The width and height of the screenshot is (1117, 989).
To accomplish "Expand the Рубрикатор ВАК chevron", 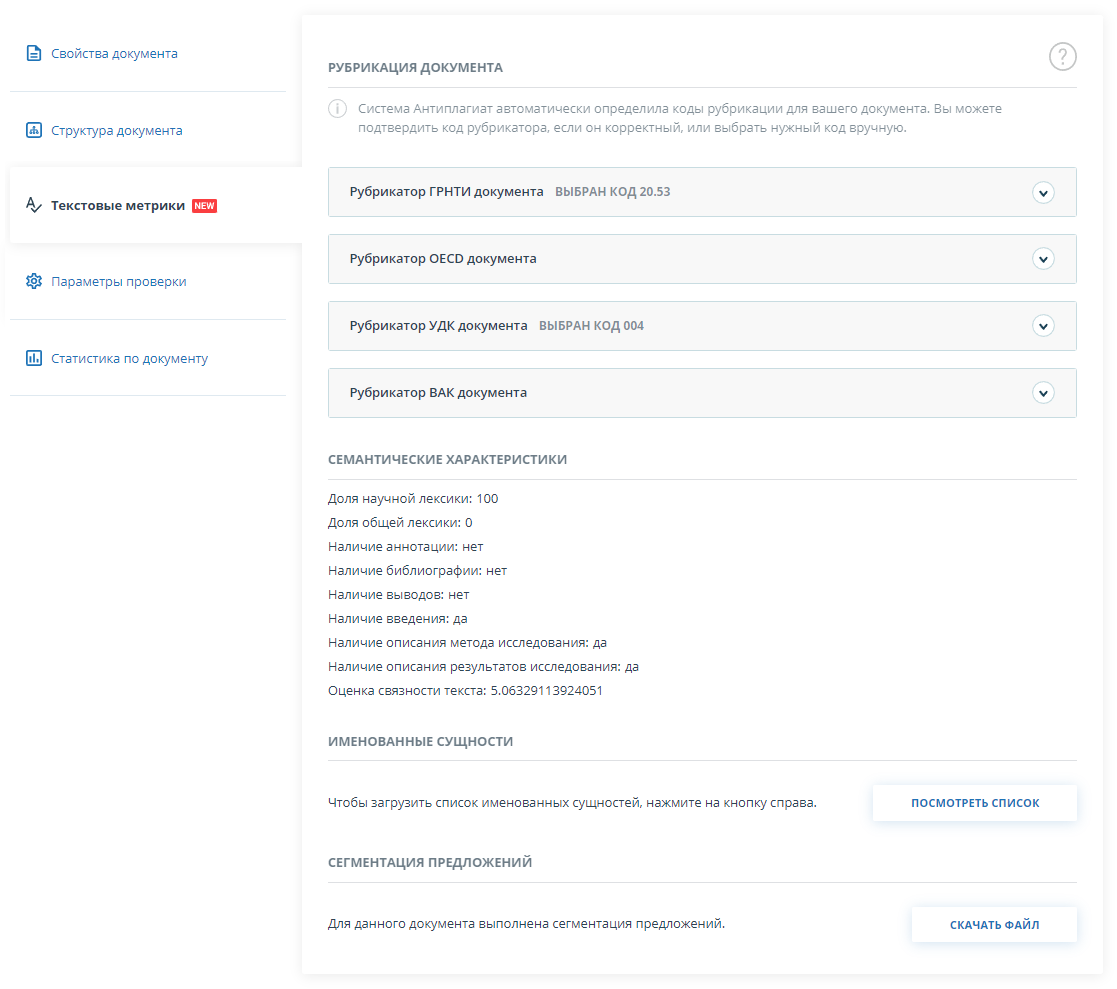I will [x=1043, y=393].
